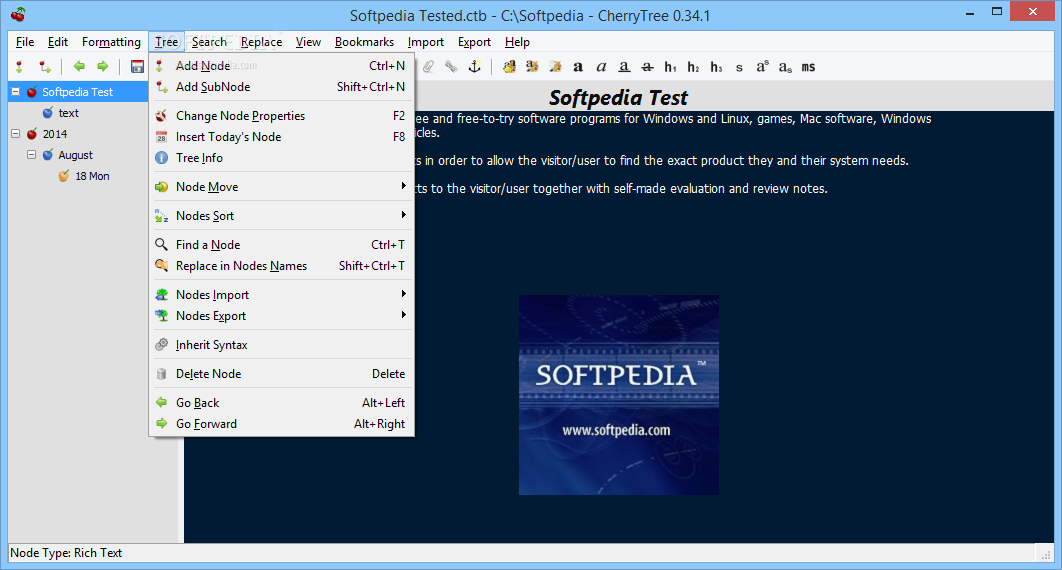
Task: Select the 2014 tree node
Action: [x=55, y=134]
